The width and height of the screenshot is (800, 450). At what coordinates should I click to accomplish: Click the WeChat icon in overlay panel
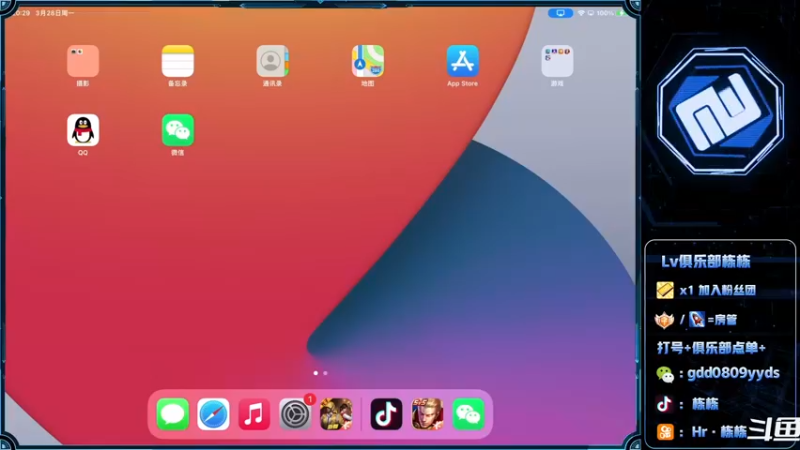[x=665, y=374]
